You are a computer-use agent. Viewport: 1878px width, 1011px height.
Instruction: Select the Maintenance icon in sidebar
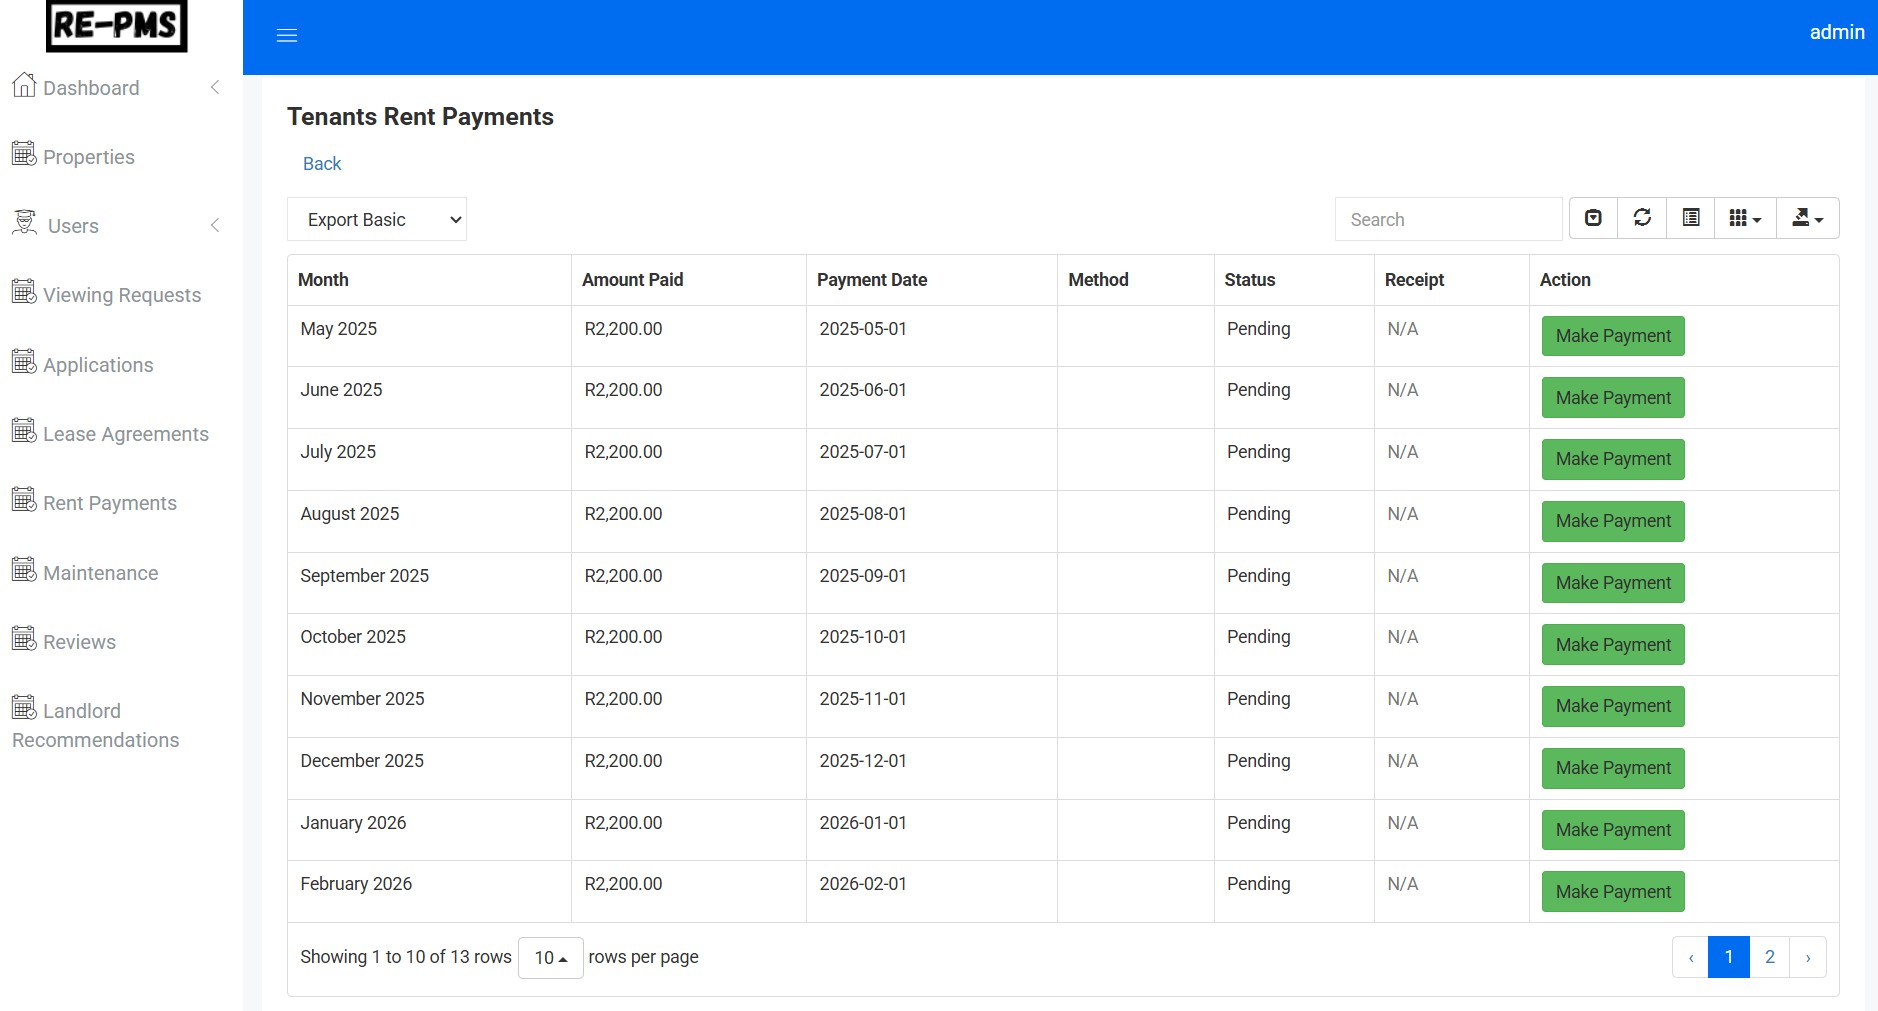22,570
